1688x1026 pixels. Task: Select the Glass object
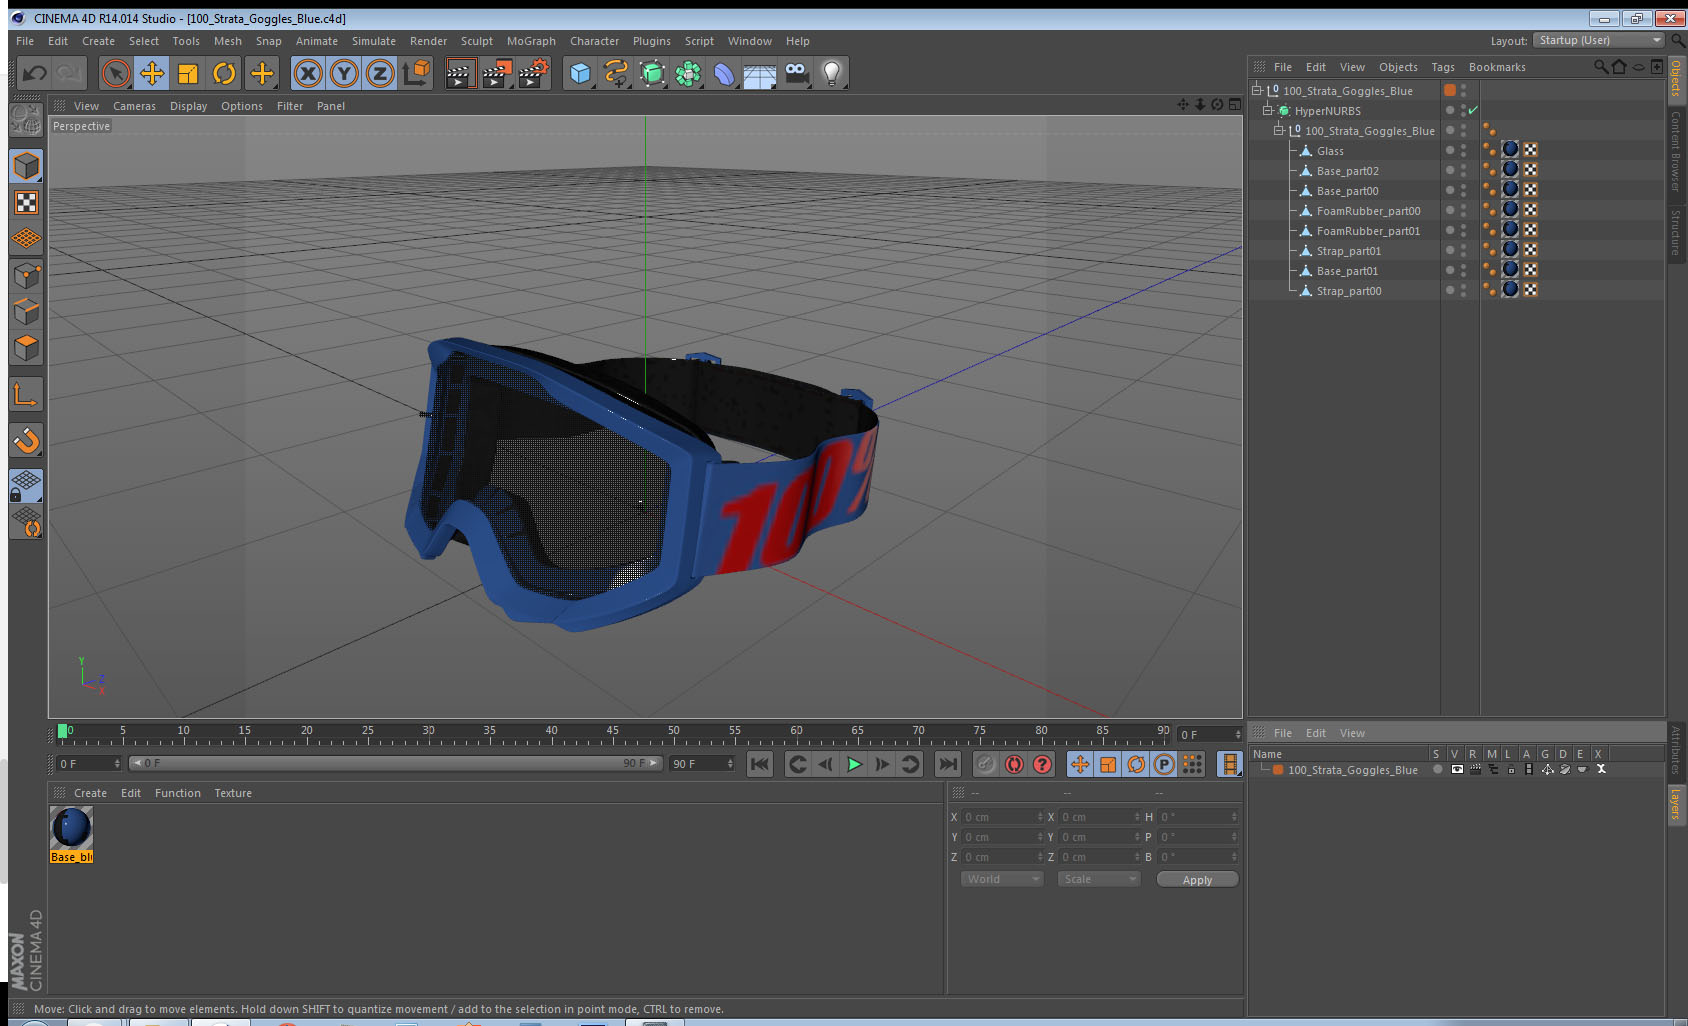pyautogui.click(x=1329, y=151)
